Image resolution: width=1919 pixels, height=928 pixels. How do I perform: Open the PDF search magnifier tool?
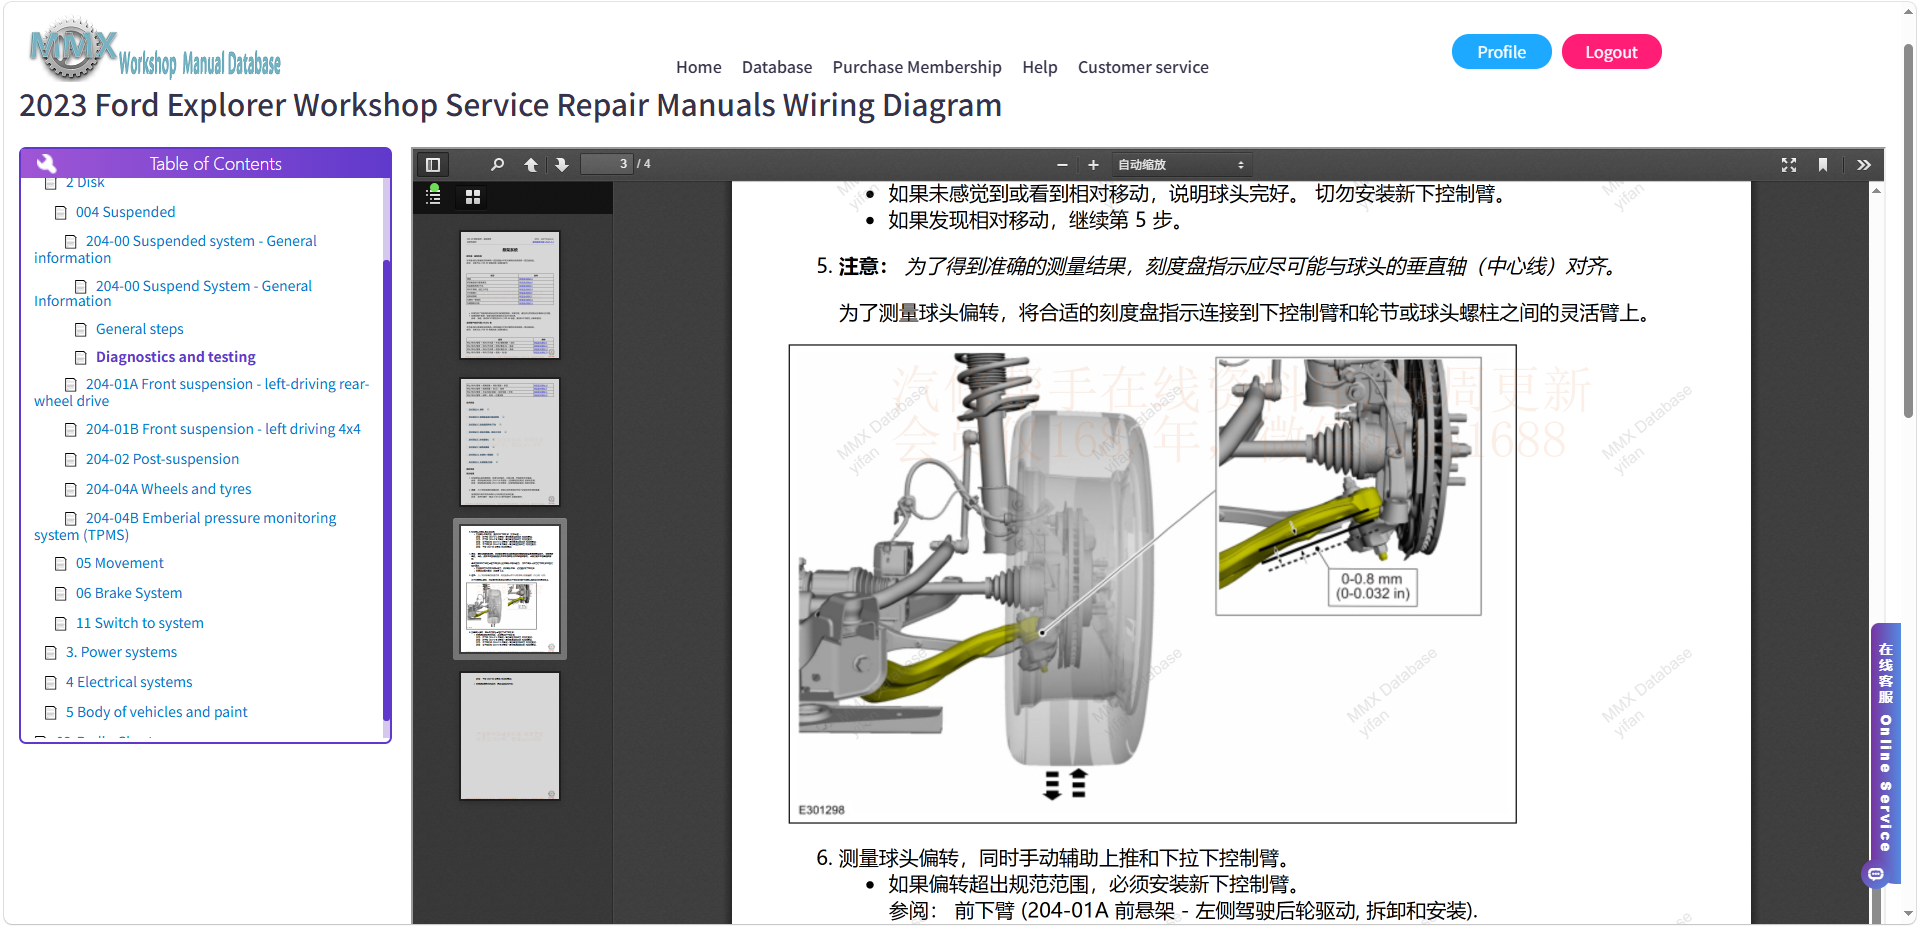[497, 165]
